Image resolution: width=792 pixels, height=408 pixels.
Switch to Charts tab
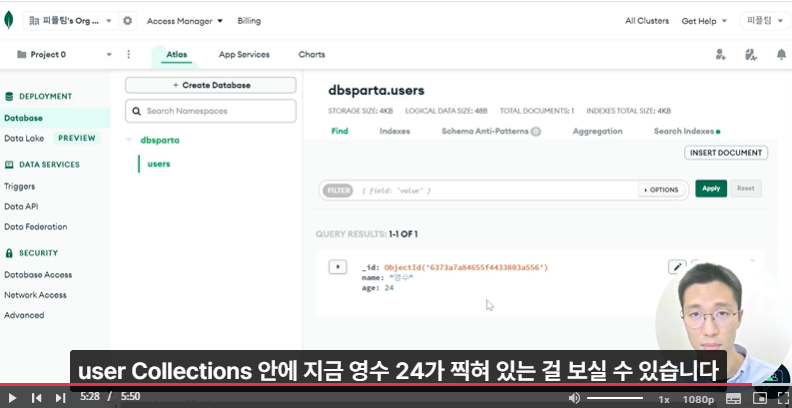[312, 55]
